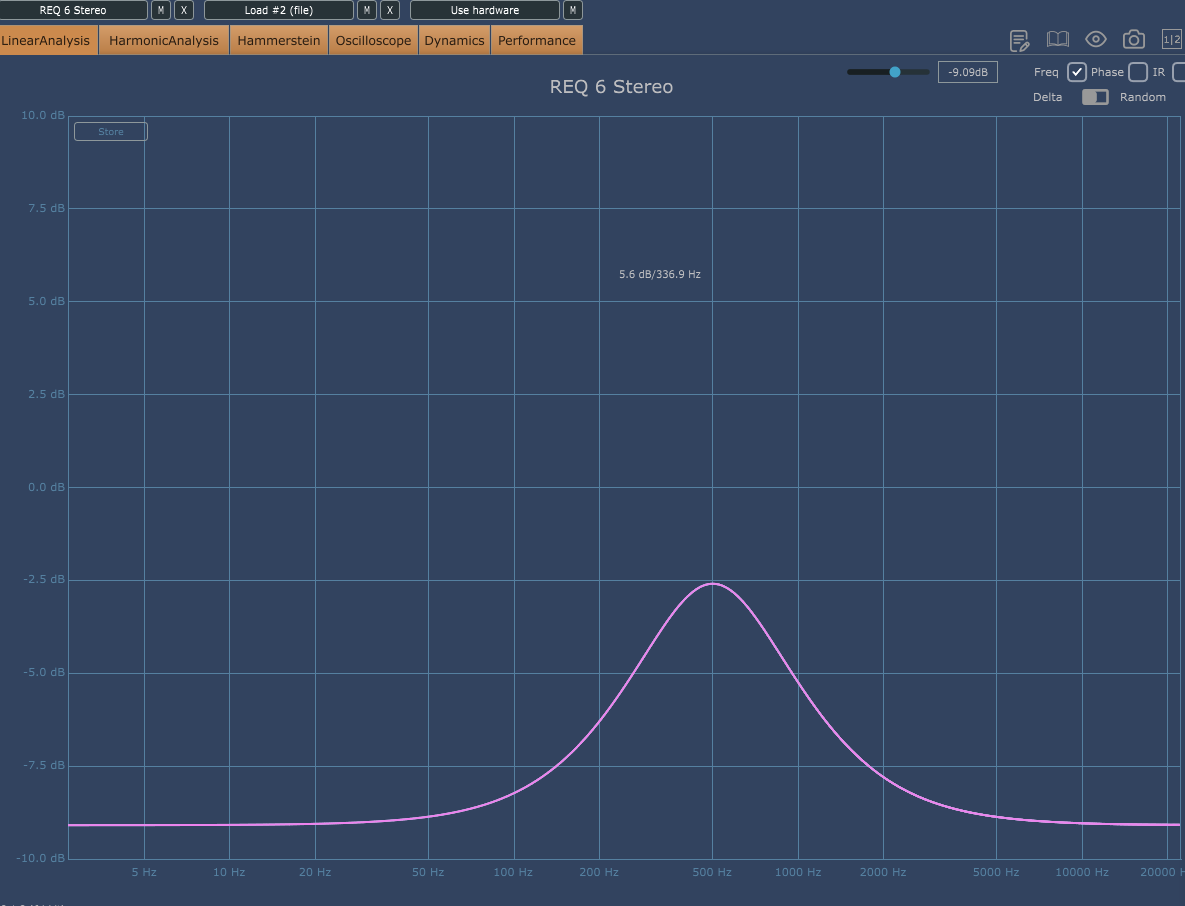
Task: Switch to the HarmonicAnalysis tab
Action: click(x=164, y=41)
